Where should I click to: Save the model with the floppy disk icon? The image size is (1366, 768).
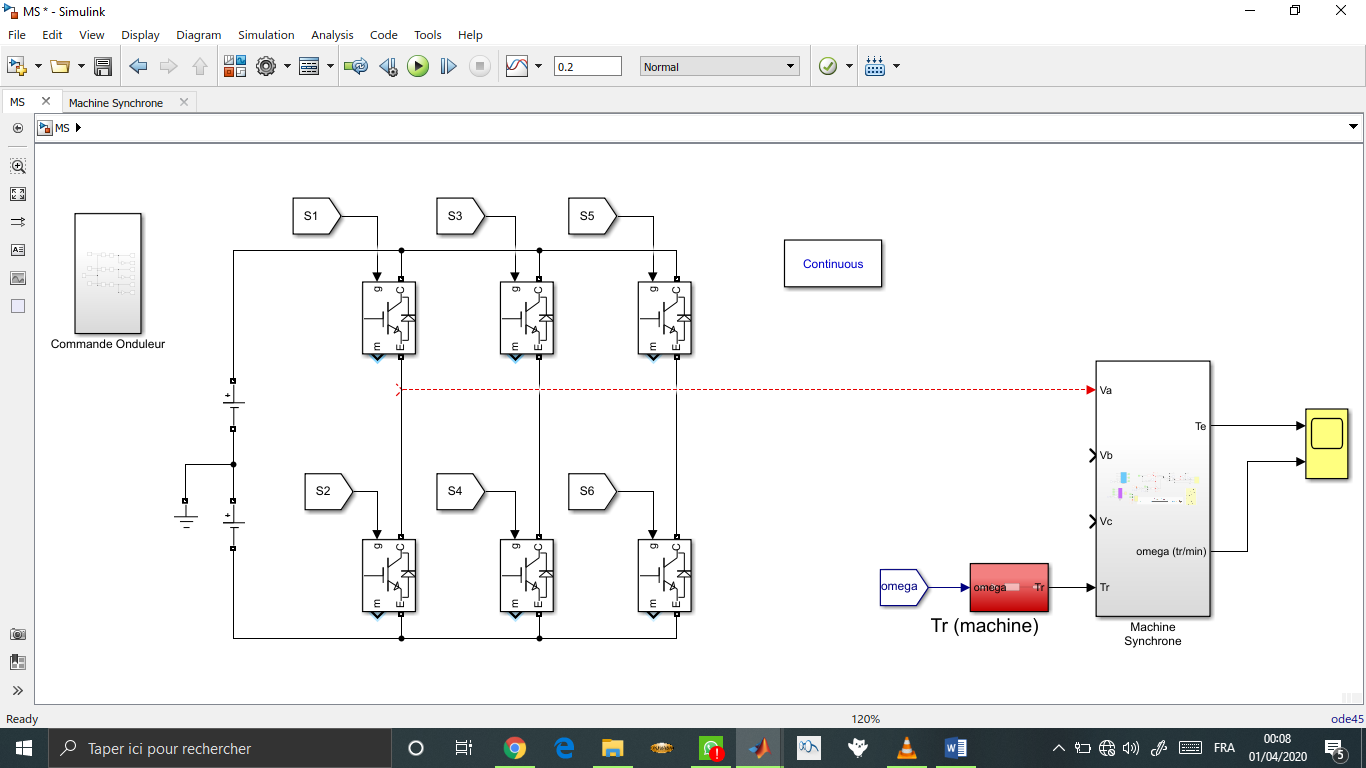point(102,67)
